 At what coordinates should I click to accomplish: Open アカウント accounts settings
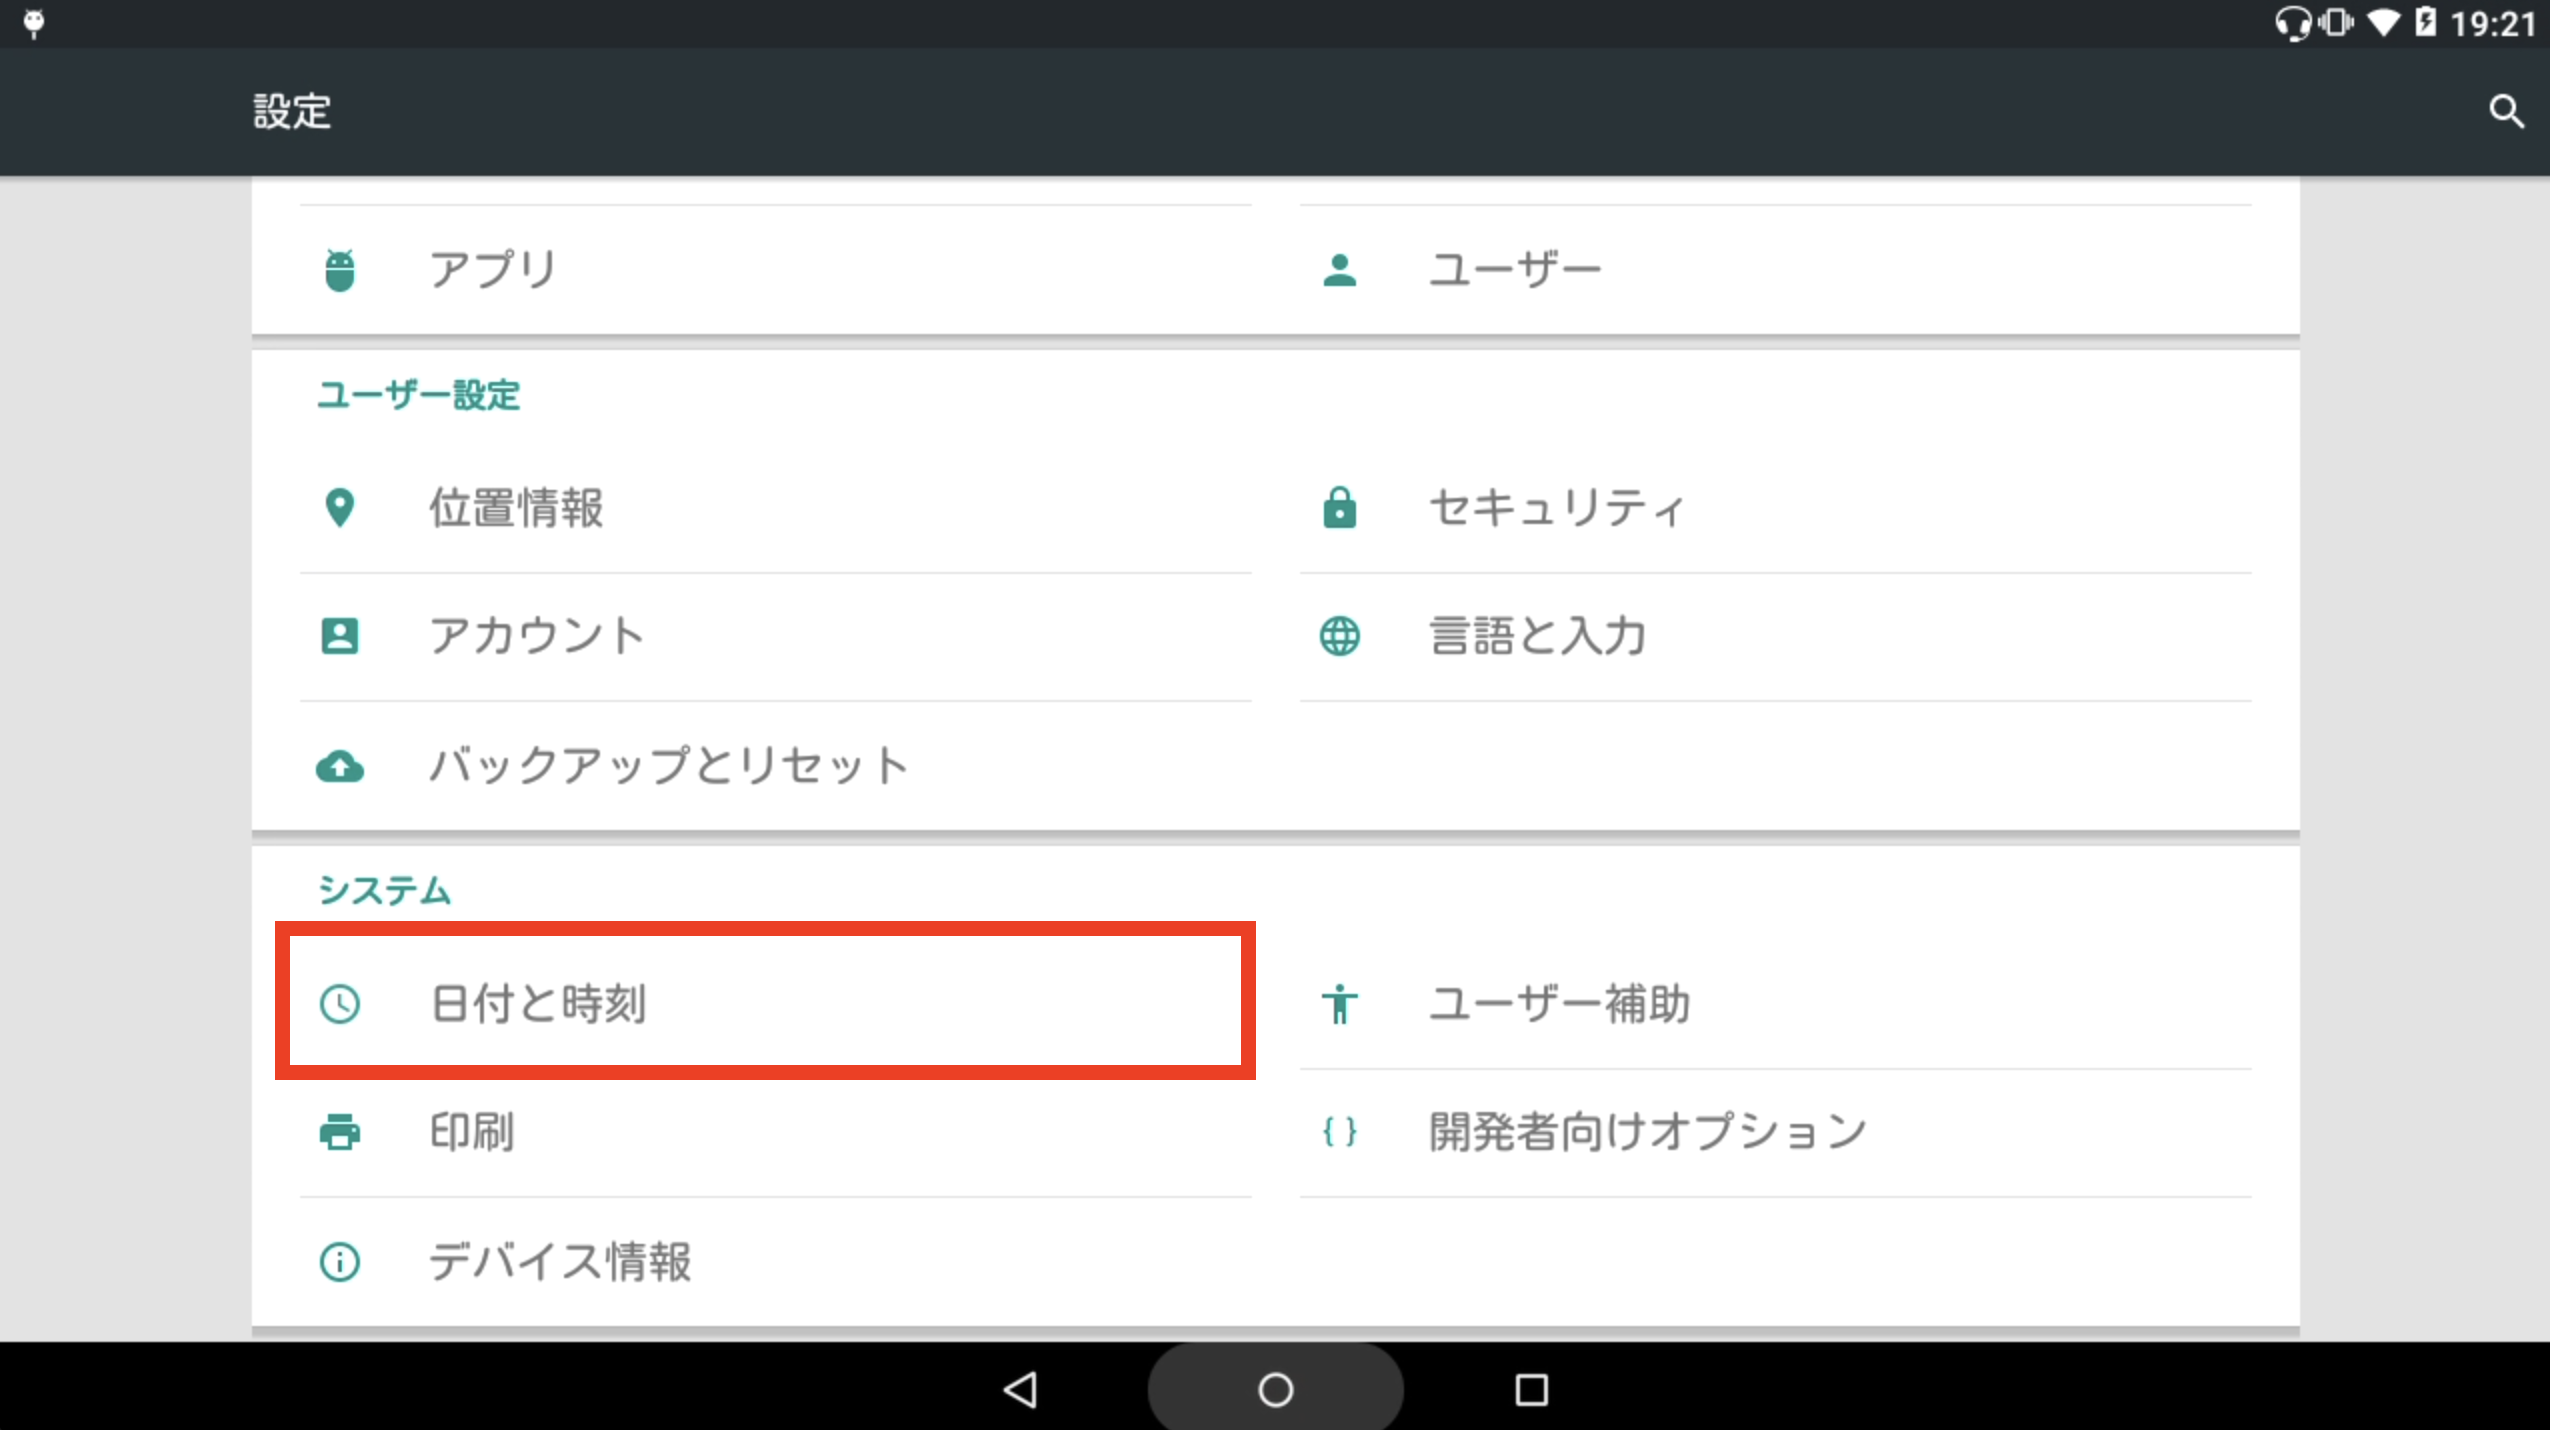point(537,636)
